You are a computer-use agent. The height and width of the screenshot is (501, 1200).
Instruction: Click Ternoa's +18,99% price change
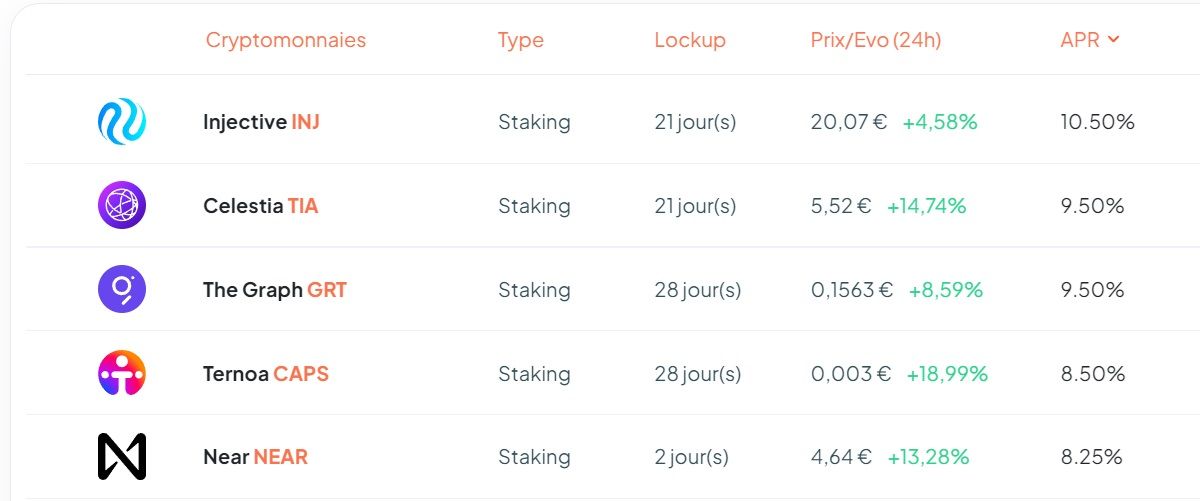point(947,374)
